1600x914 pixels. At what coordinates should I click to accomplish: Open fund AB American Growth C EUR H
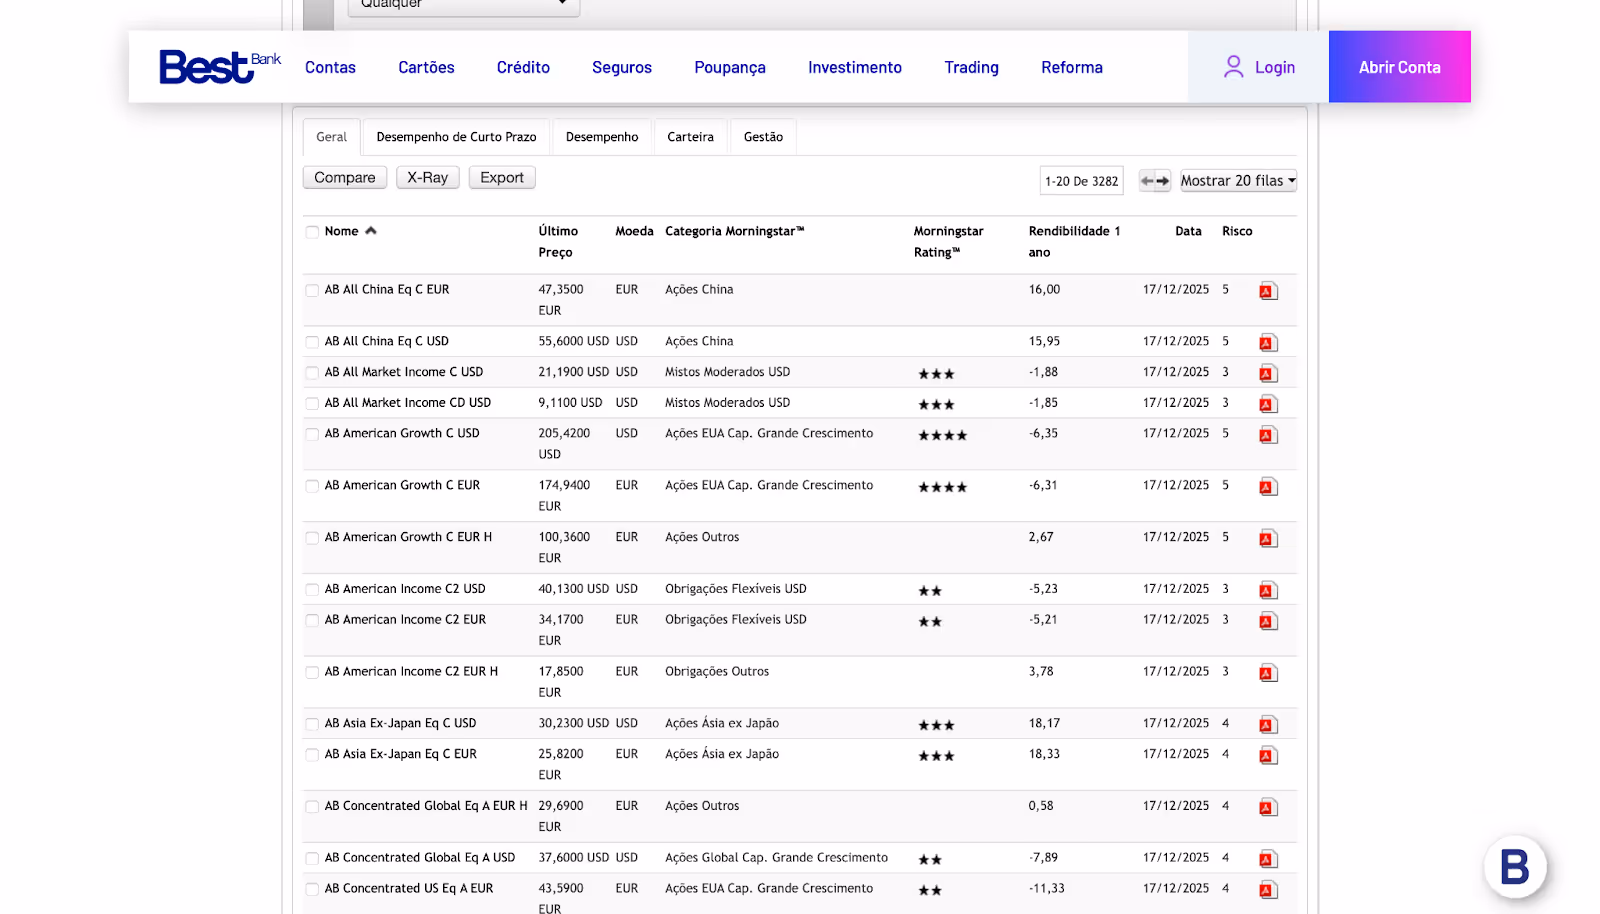[x=408, y=537]
